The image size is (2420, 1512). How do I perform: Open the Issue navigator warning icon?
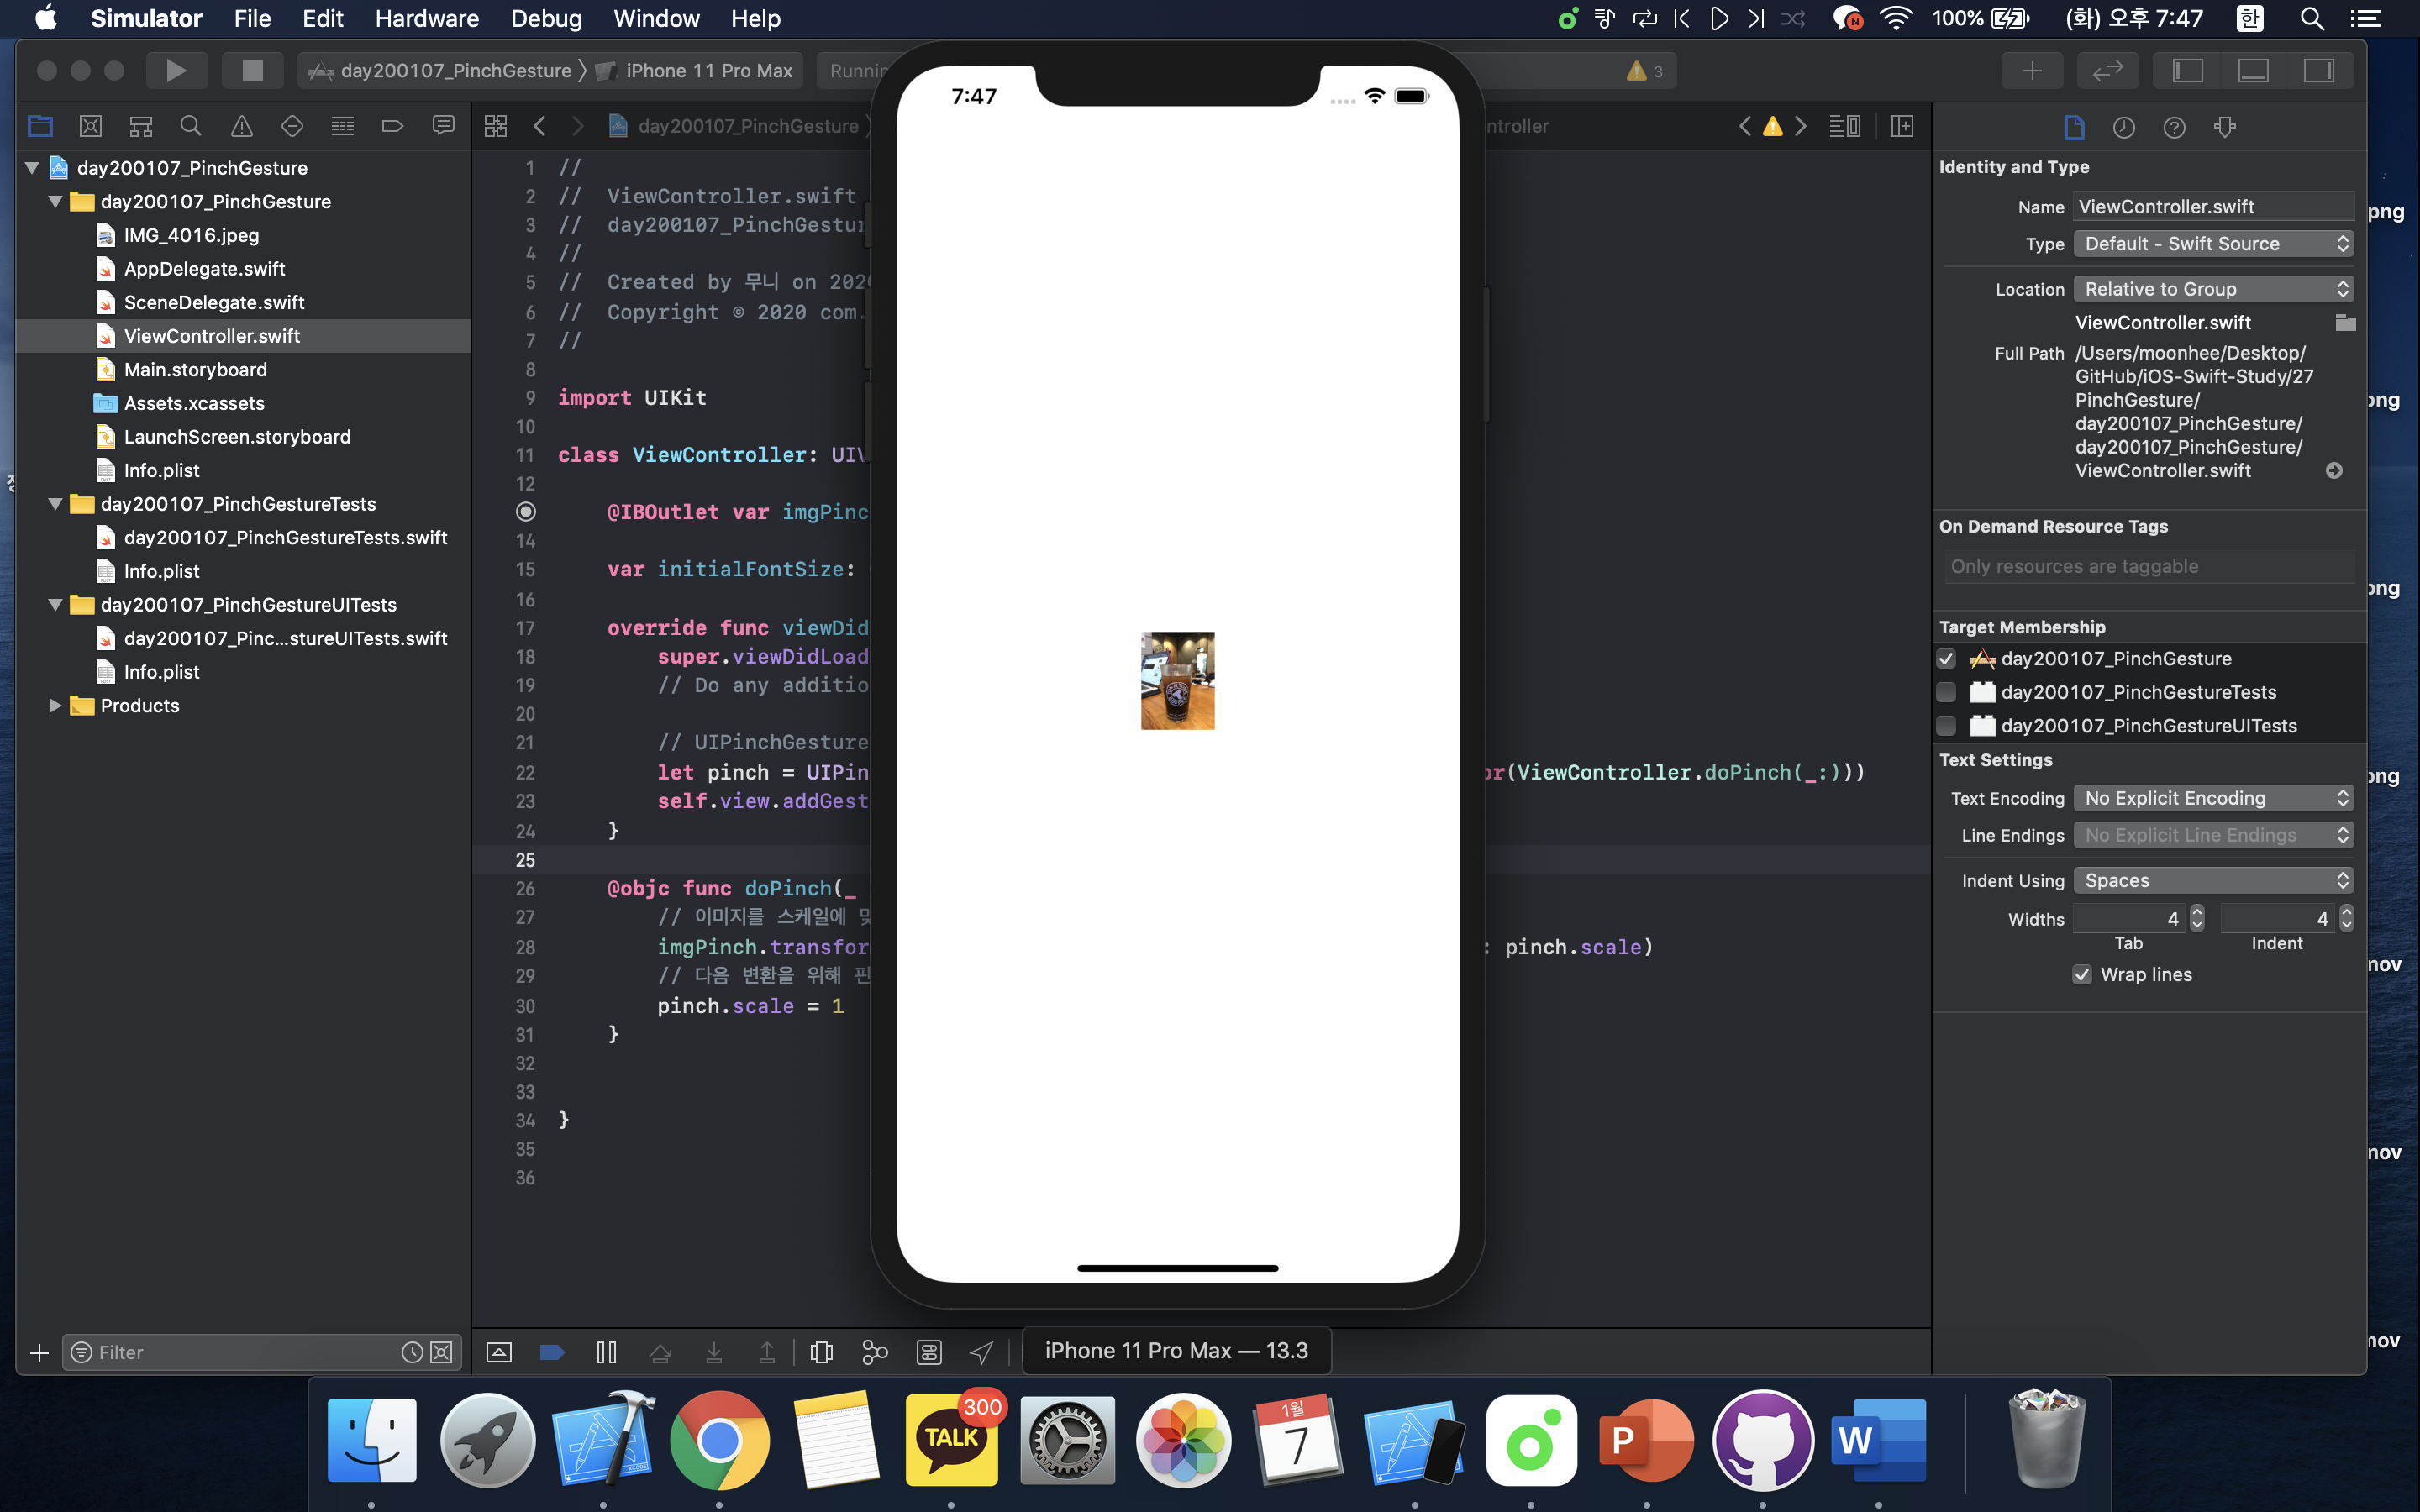pyautogui.click(x=241, y=126)
